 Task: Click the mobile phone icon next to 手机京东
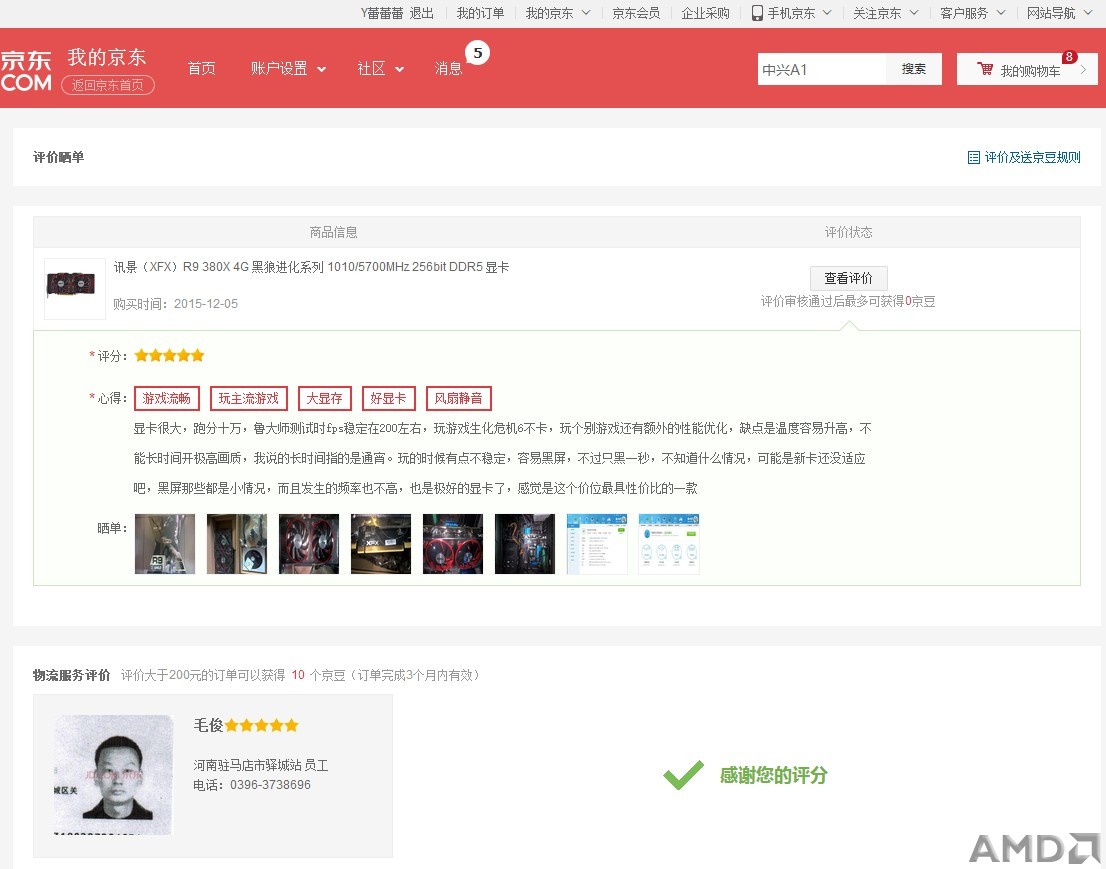coord(757,13)
